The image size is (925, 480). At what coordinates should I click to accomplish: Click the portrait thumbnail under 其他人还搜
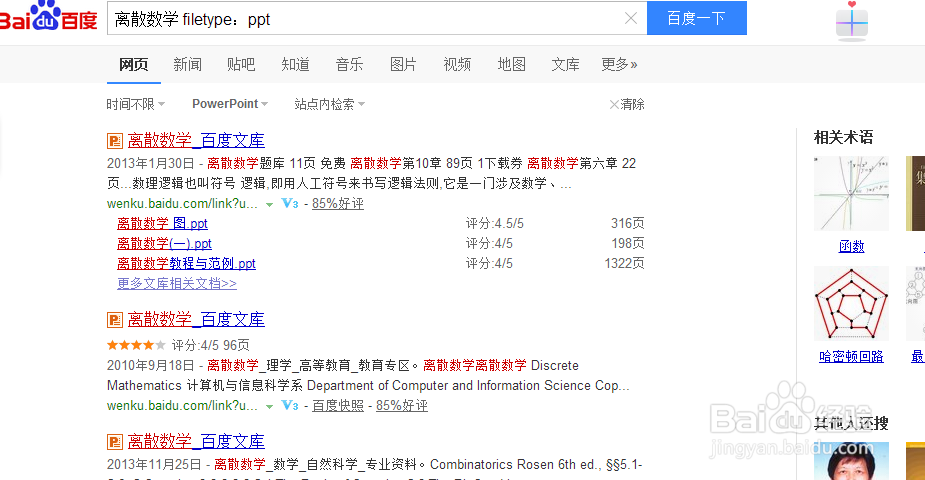coord(851,461)
